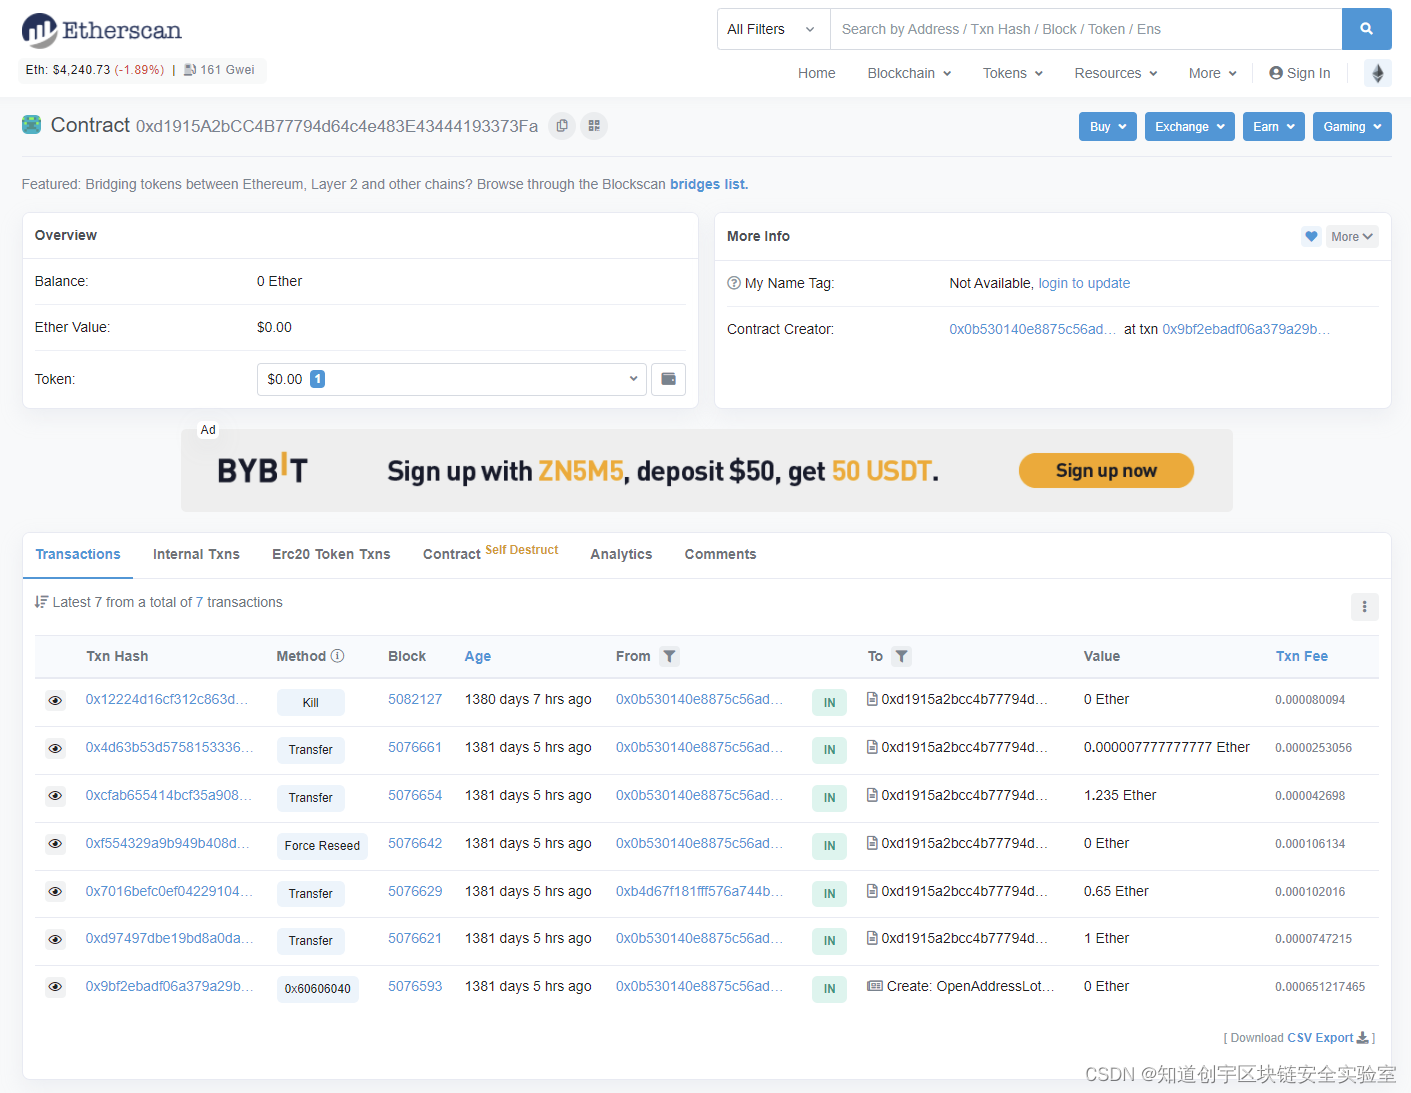Show the address QR code icon
Viewport: 1411px width, 1093px height.
click(x=594, y=126)
